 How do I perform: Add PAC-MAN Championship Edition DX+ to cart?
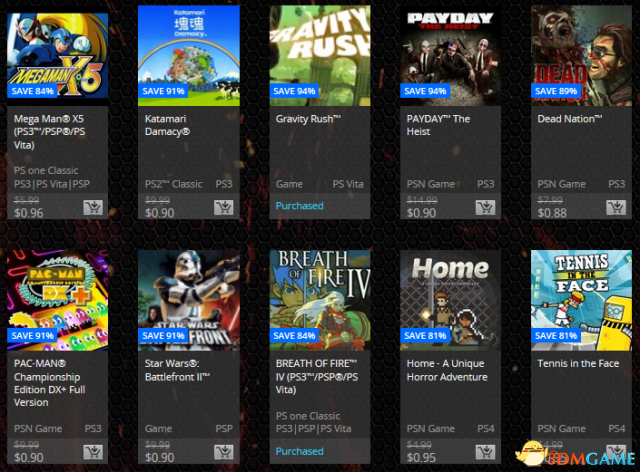(x=93, y=452)
